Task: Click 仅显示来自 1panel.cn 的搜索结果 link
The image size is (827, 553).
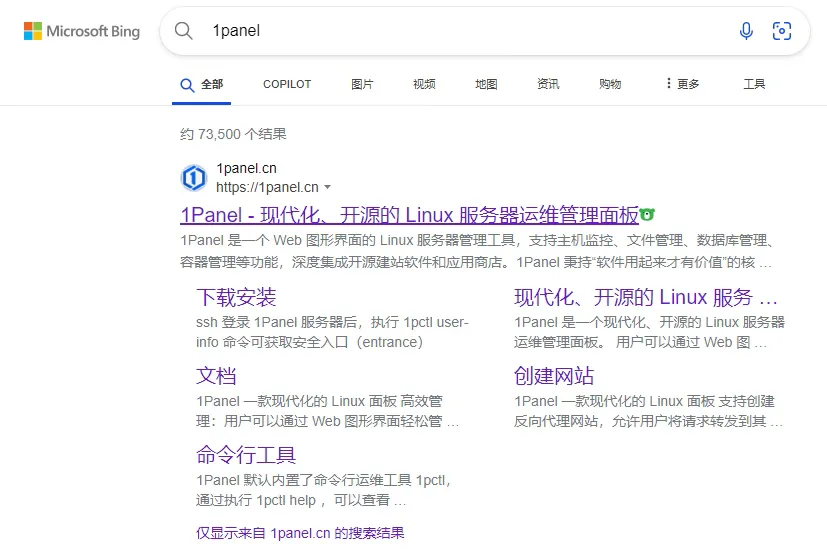Action: click(300, 533)
